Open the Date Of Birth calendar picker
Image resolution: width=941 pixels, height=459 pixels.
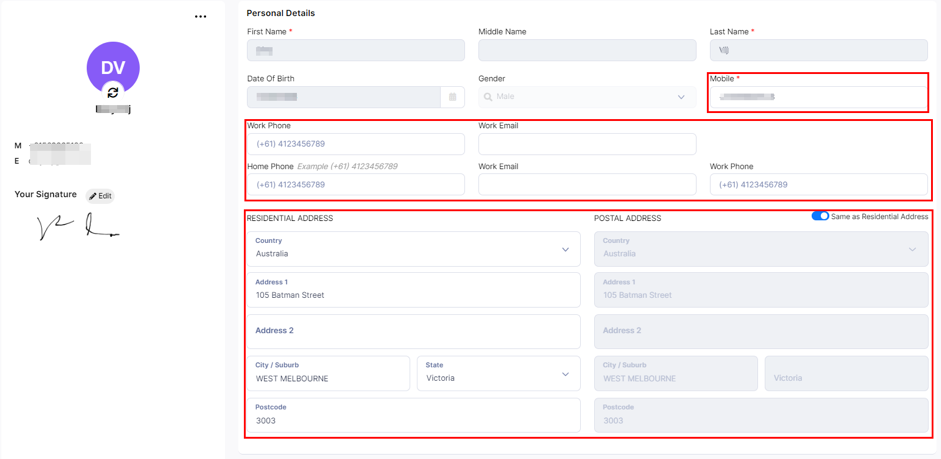tap(452, 97)
